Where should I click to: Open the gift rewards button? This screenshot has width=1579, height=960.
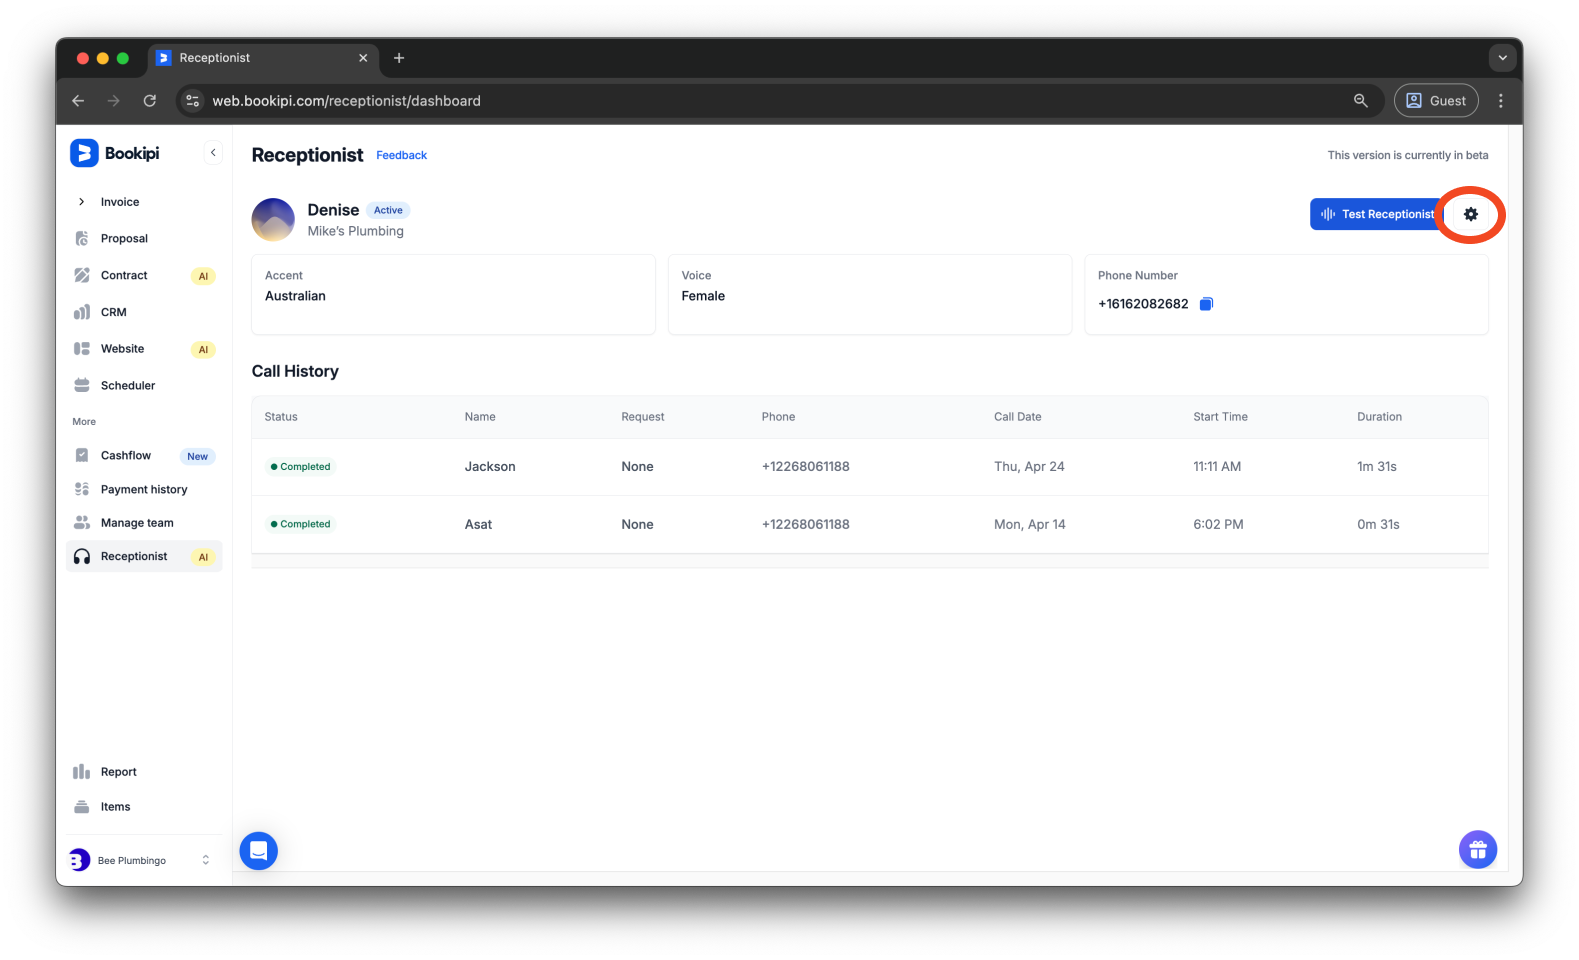click(x=1477, y=850)
